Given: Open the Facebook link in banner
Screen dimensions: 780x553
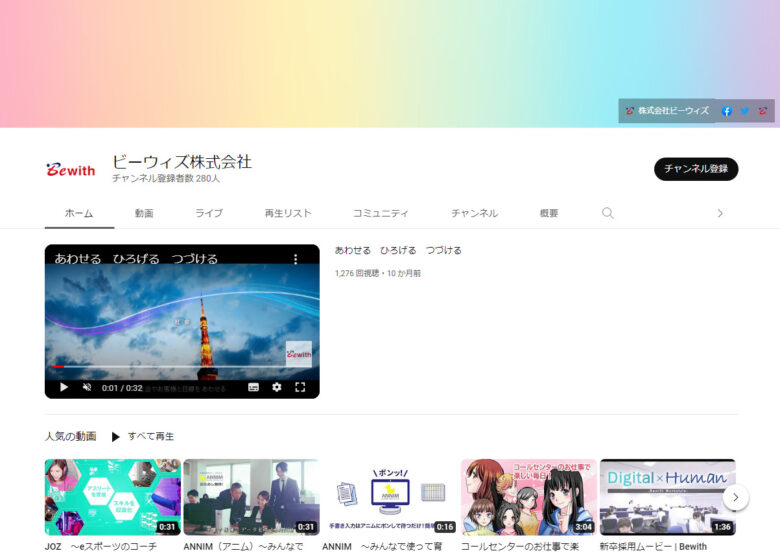Looking at the screenshot, I should click(727, 111).
